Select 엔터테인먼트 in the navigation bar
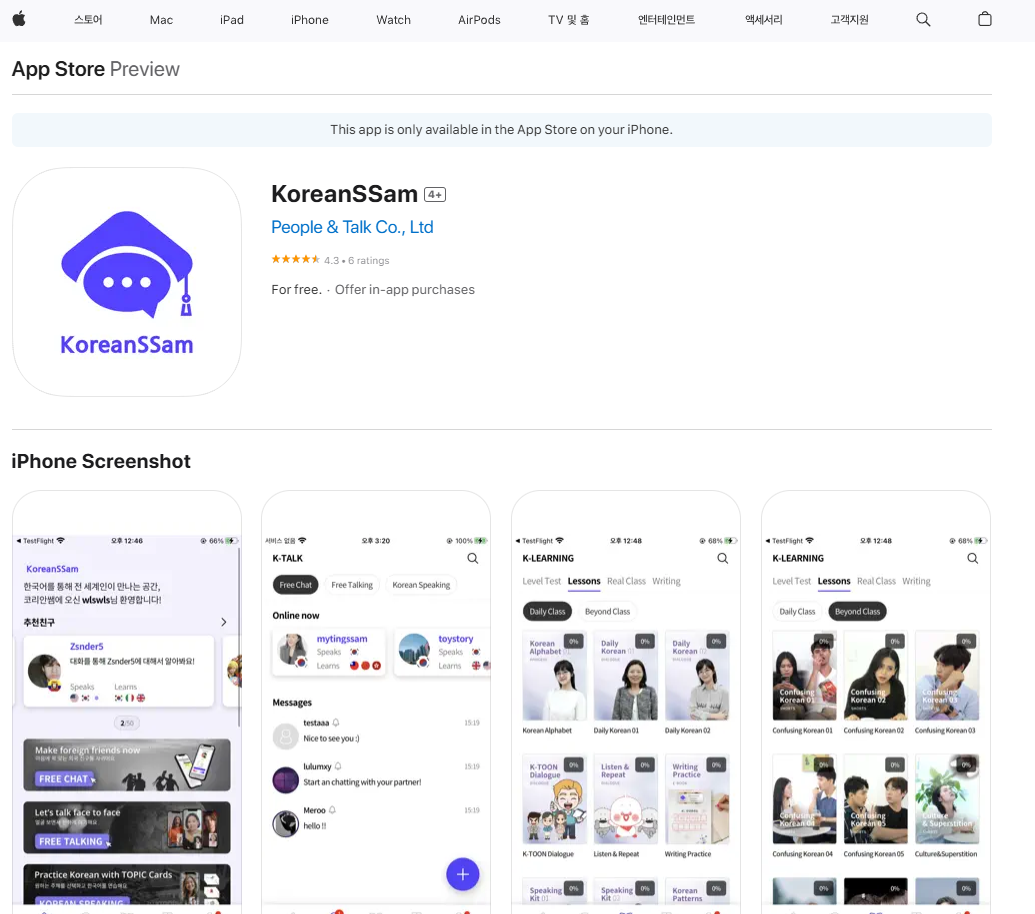Screen dimensions: 1035x914 667,20
